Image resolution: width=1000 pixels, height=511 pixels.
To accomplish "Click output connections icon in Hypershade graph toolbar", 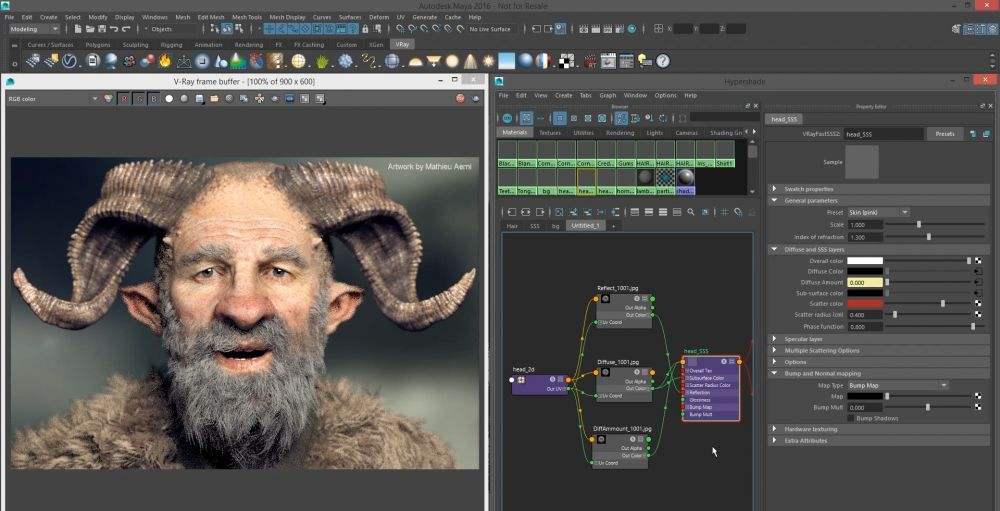I will pyautogui.click(x=541, y=212).
